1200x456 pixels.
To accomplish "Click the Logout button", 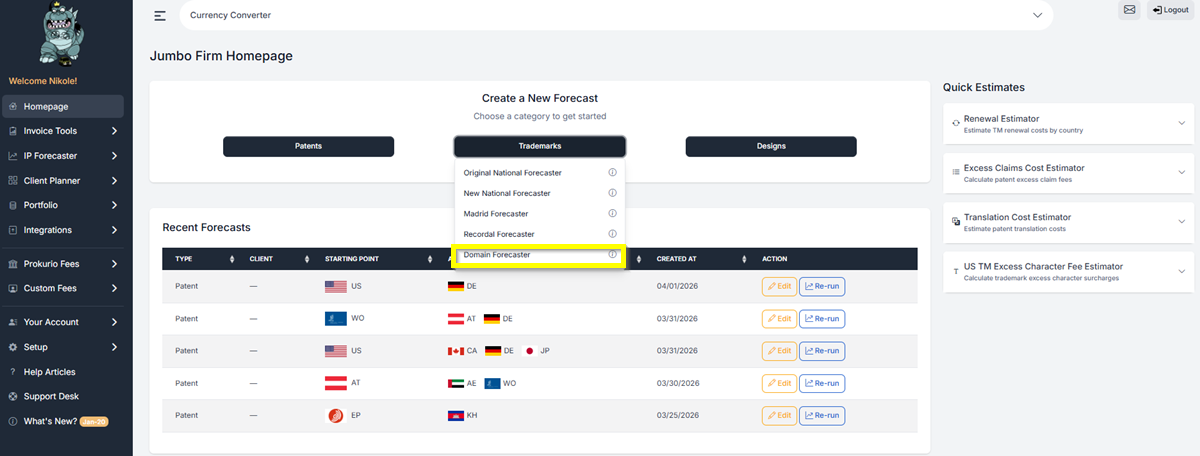I will pyautogui.click(x=1170, y=10).
